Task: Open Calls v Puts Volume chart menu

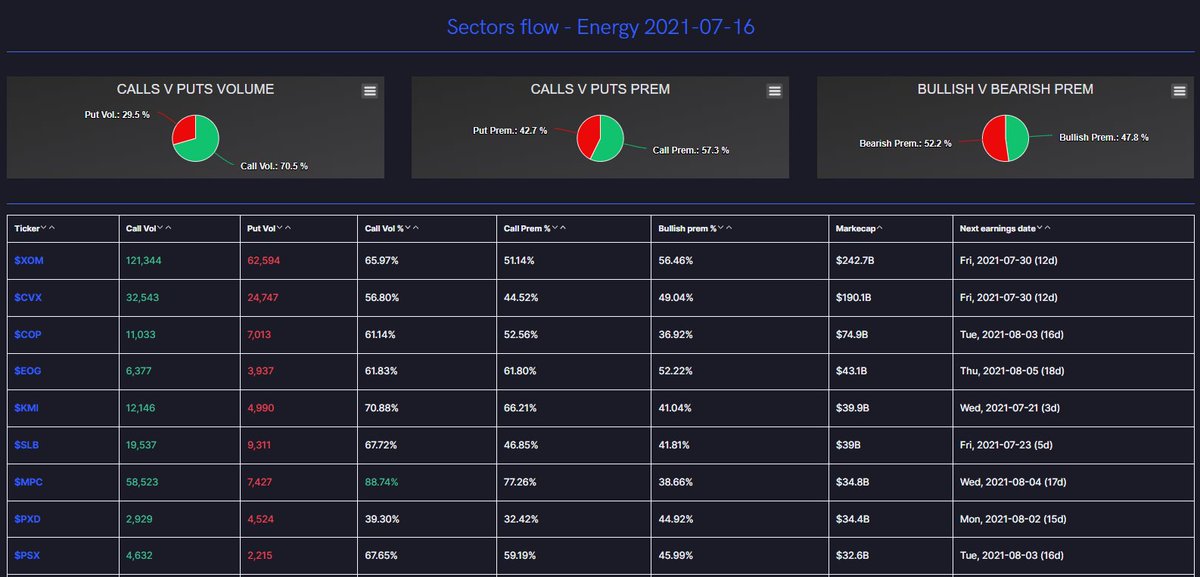Action: [x=370, y=91]
